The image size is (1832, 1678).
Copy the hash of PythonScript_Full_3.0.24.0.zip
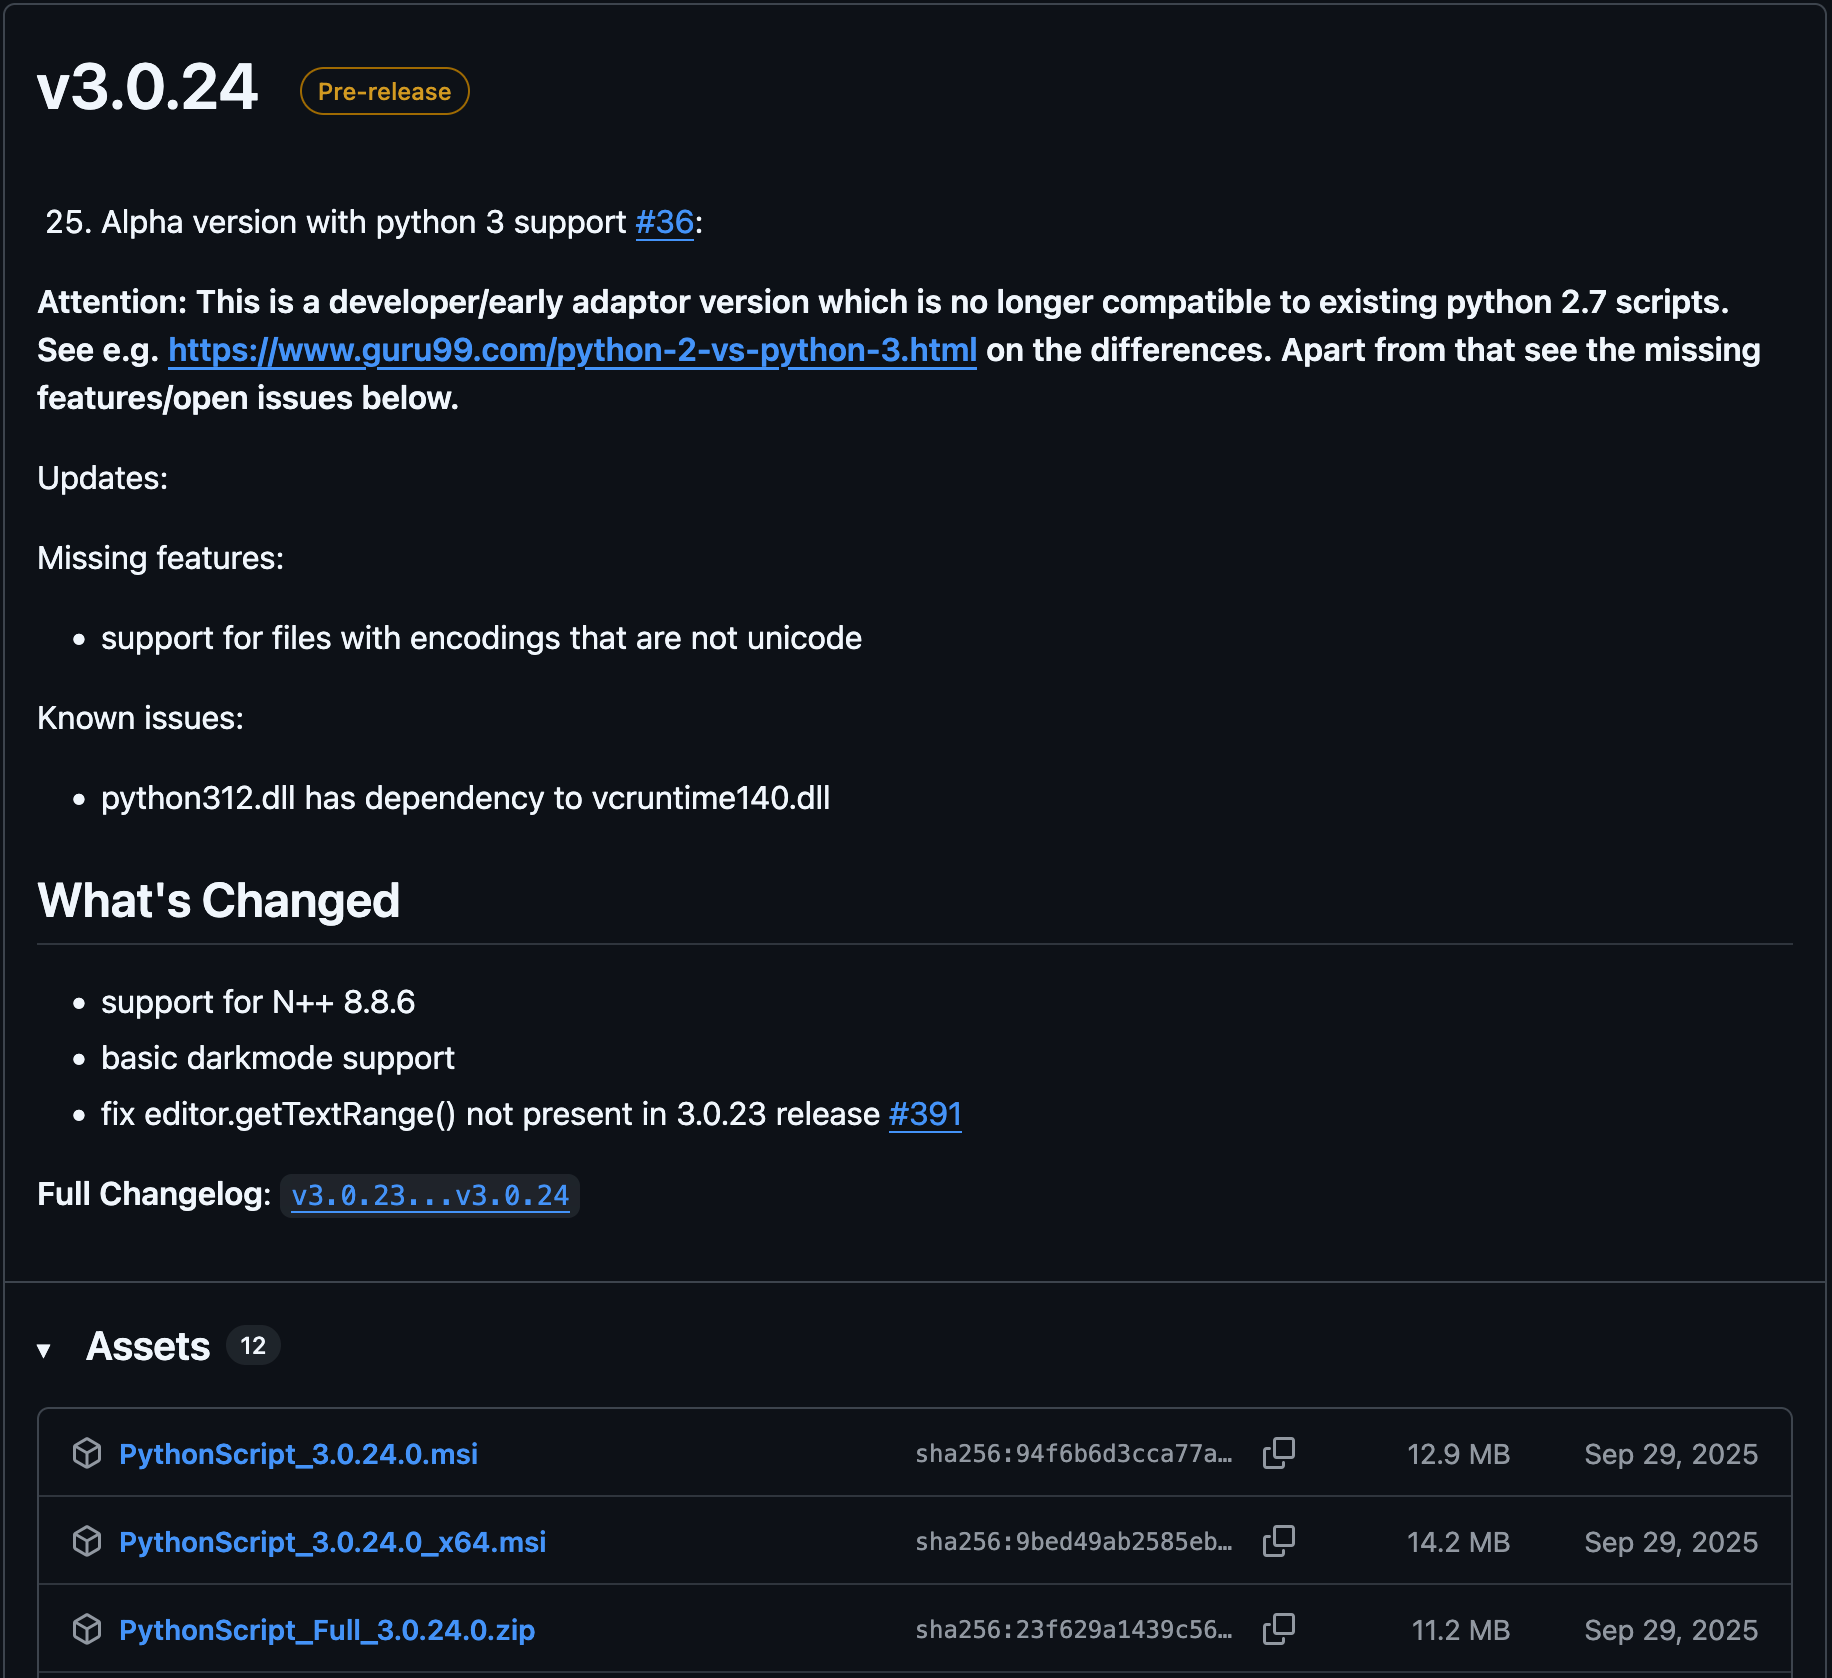pyautogui.click(x=1280, y=1629)
